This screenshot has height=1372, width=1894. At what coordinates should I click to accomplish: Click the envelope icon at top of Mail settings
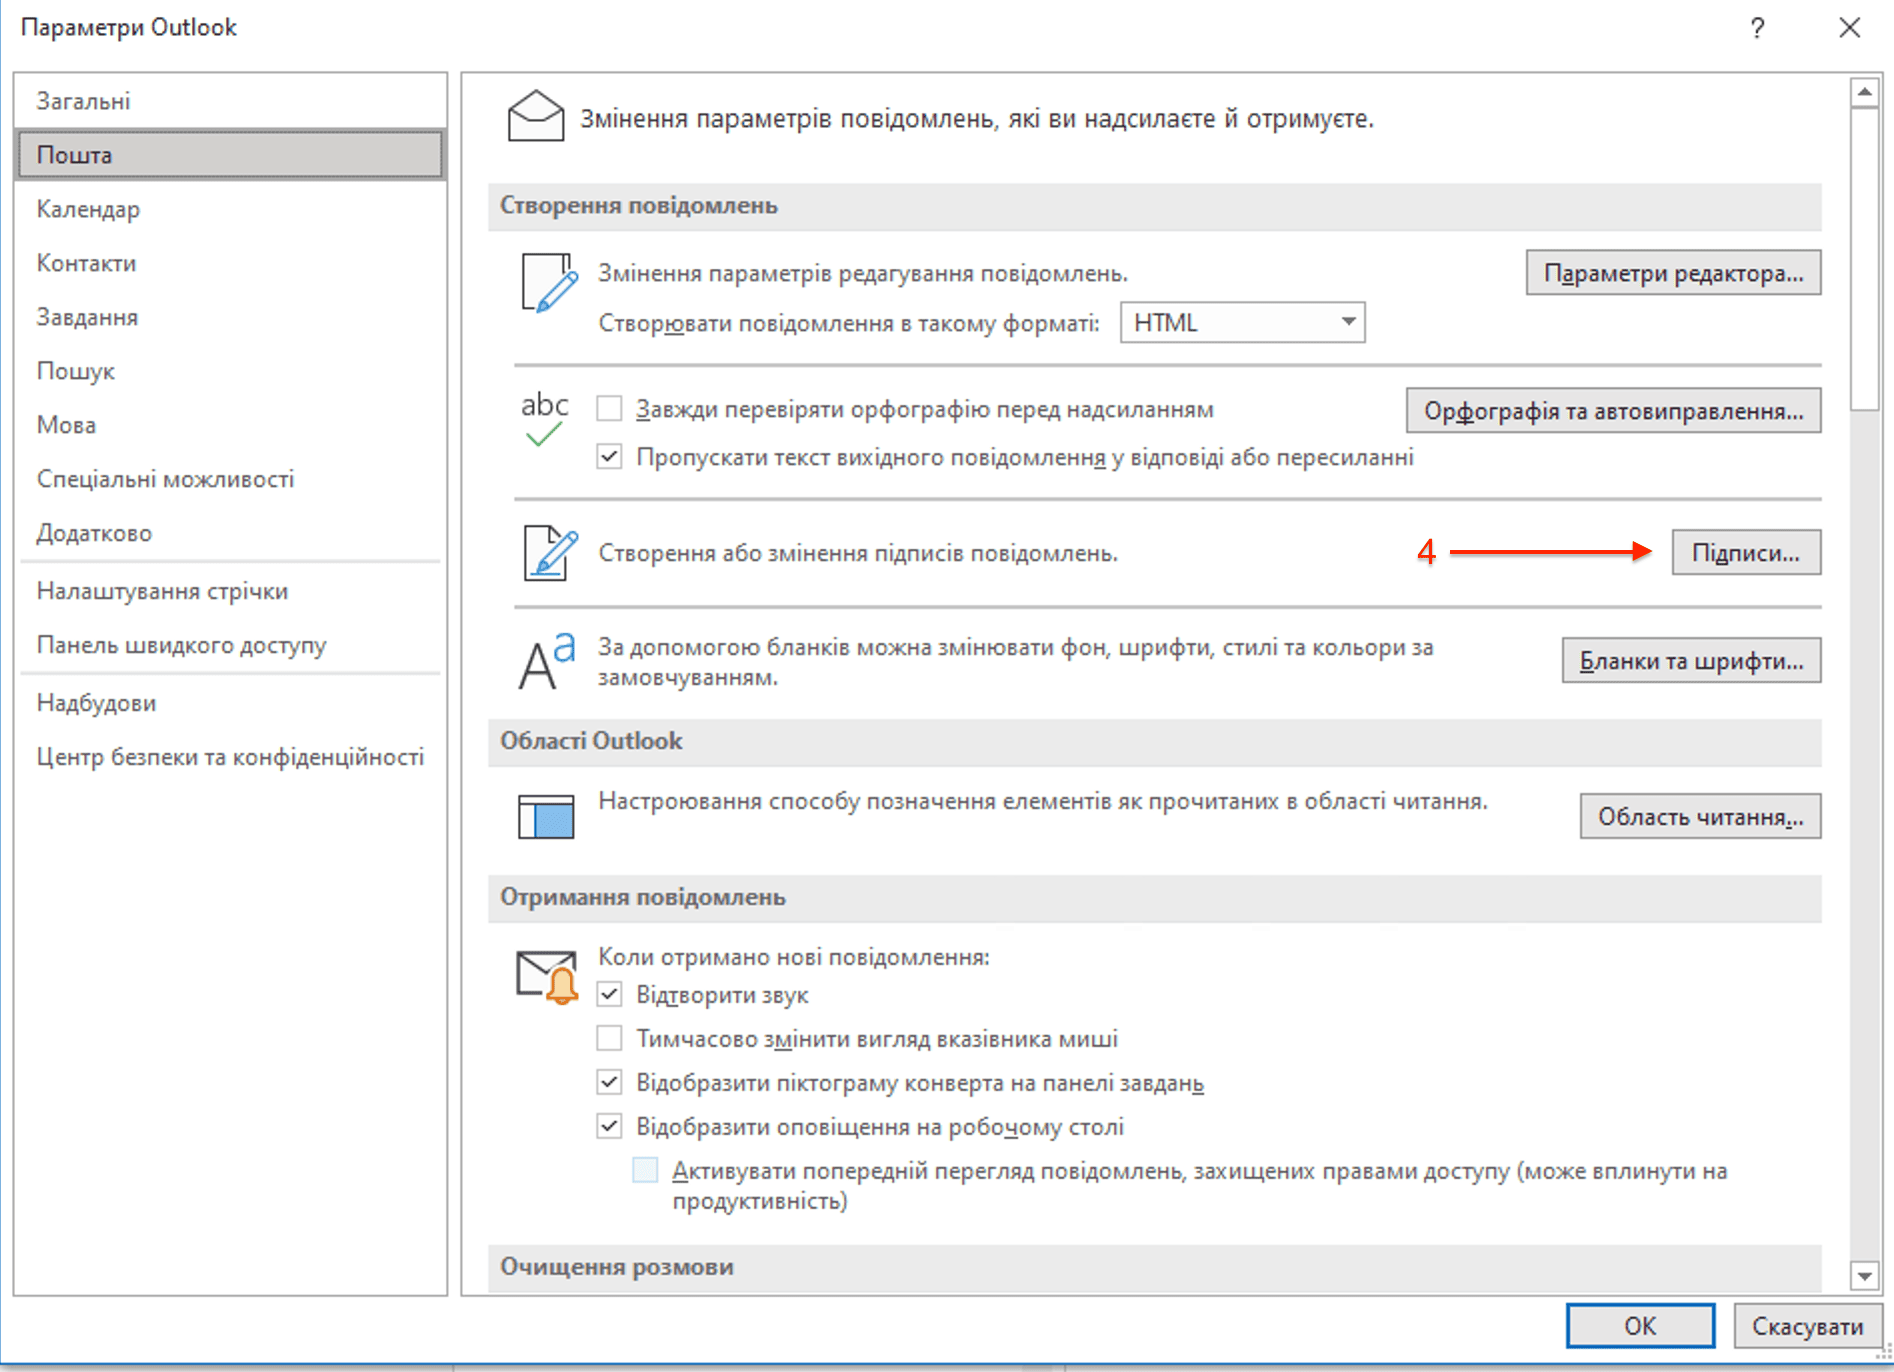535,117
